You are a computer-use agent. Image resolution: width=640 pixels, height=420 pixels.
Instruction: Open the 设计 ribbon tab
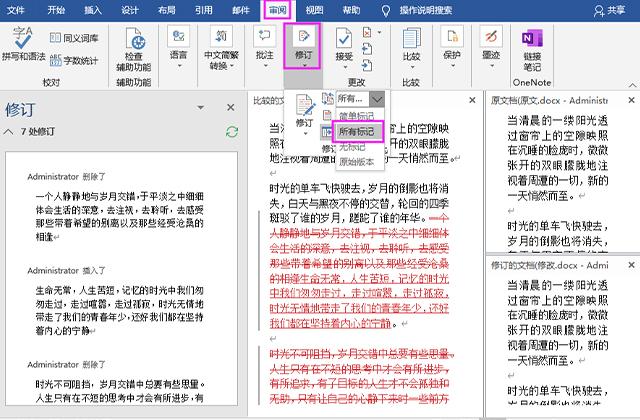click(x=130, y=10)
